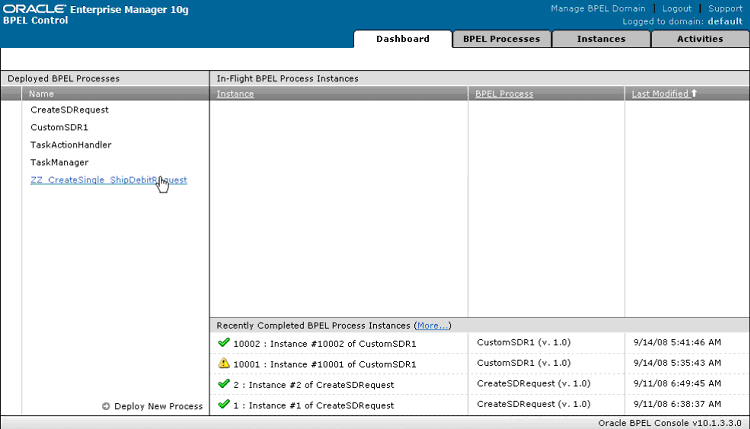Sort by BPEL Process column header

504,94
